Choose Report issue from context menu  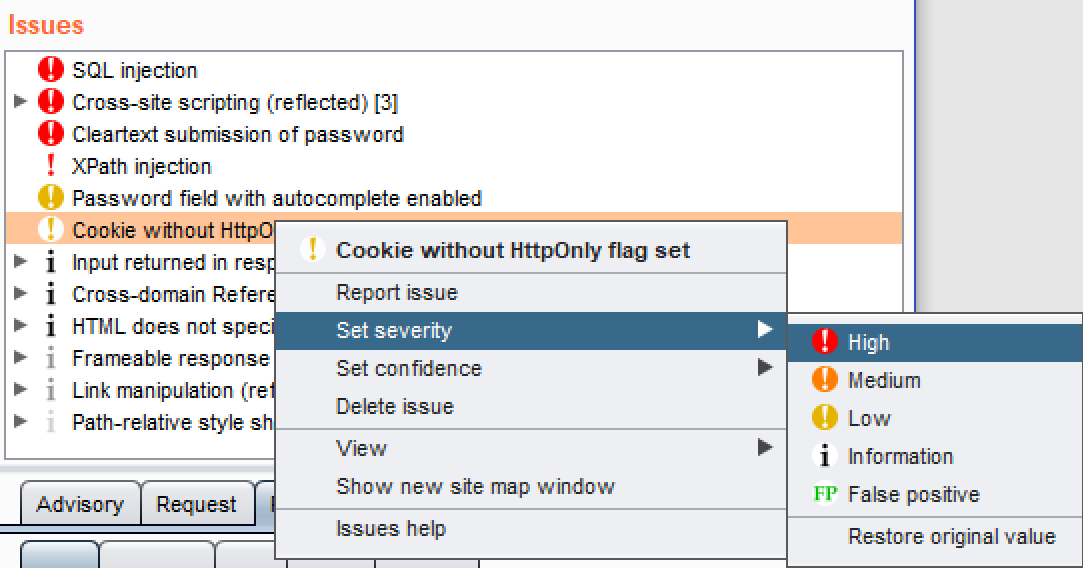pos(397,292)
